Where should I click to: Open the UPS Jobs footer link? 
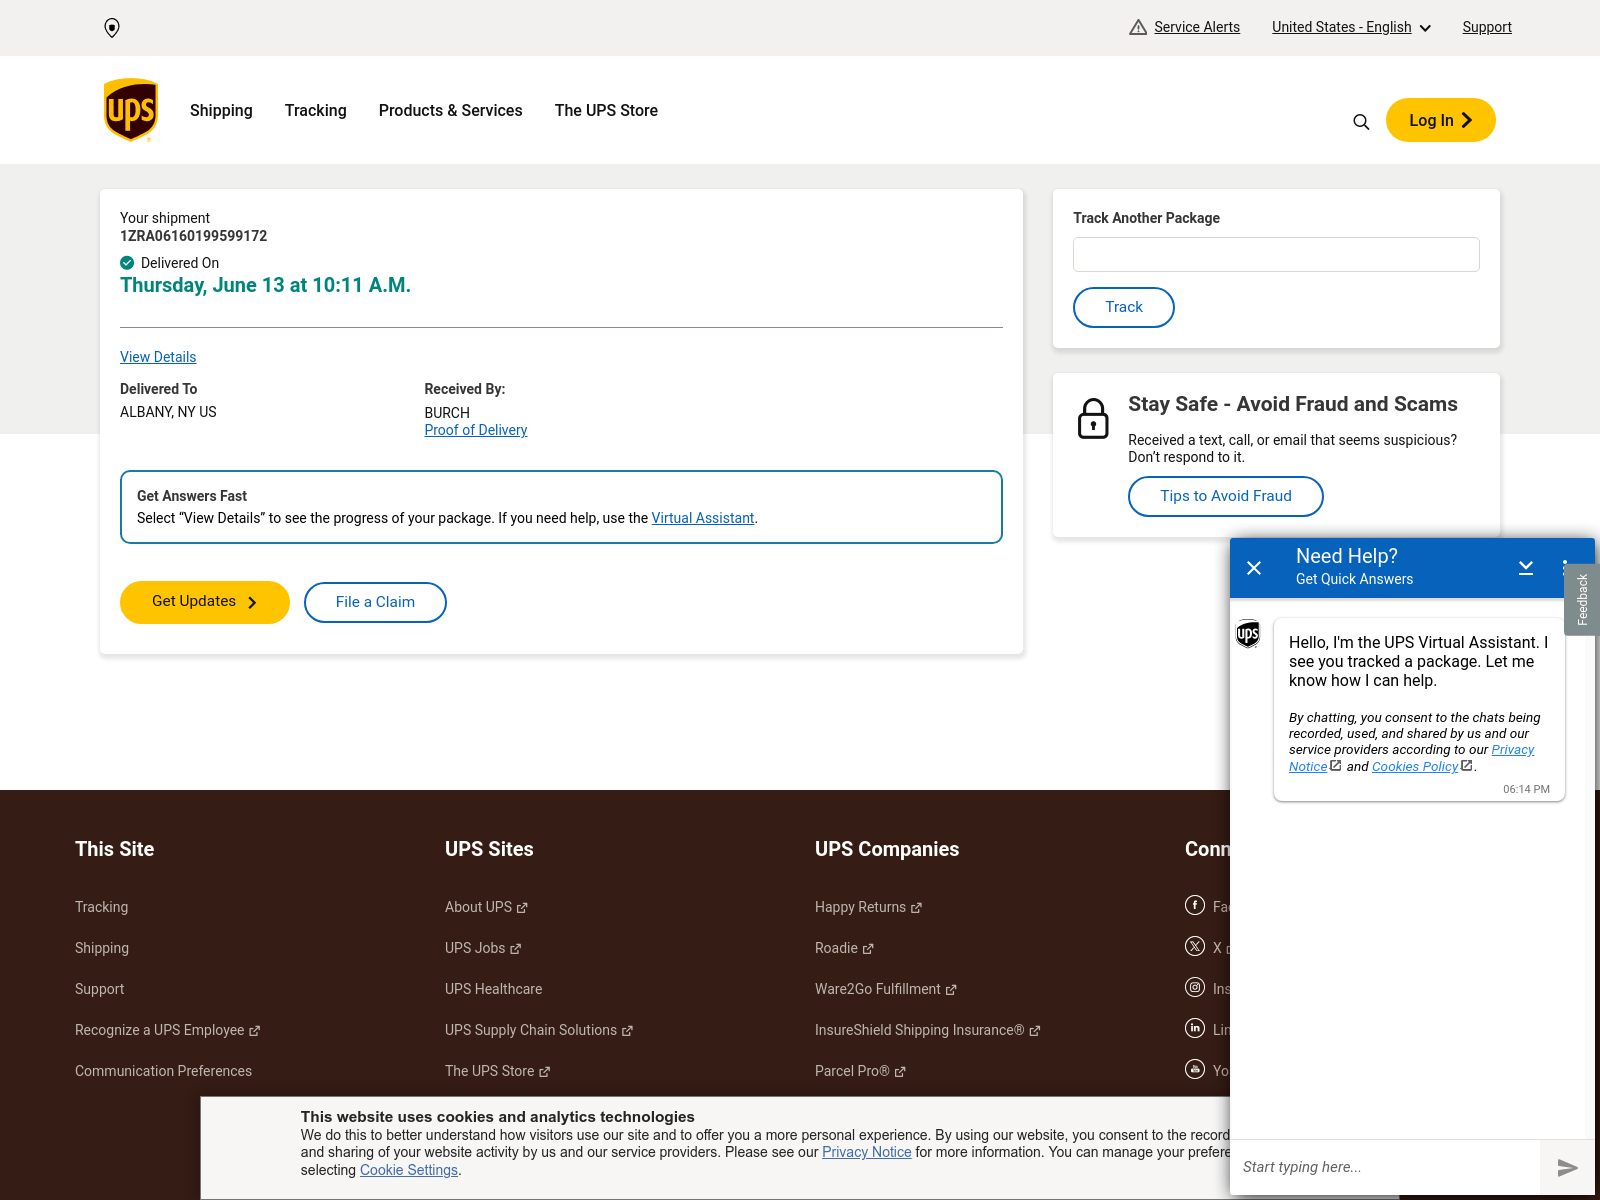coord(483,948)
